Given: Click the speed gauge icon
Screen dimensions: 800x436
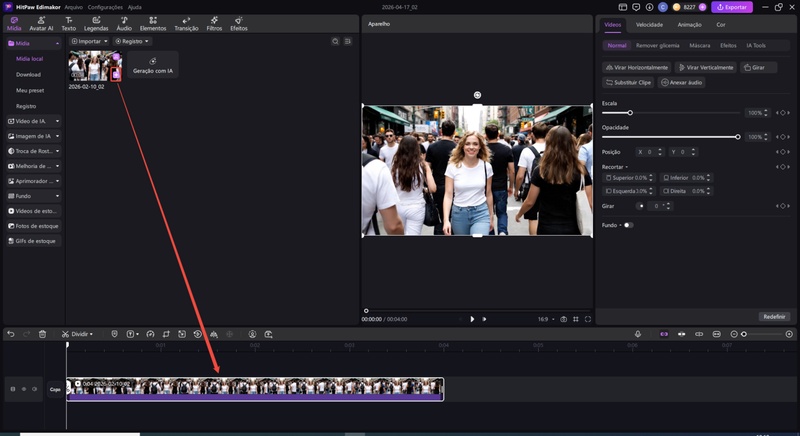Looking at the screenshot, I should pos(150,334).
